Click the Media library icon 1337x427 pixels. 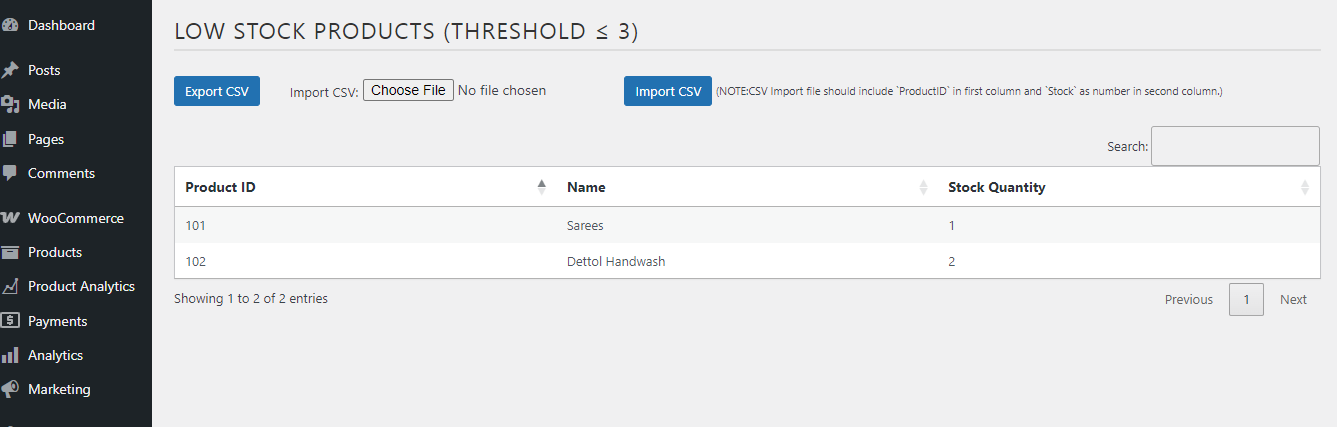10,104
